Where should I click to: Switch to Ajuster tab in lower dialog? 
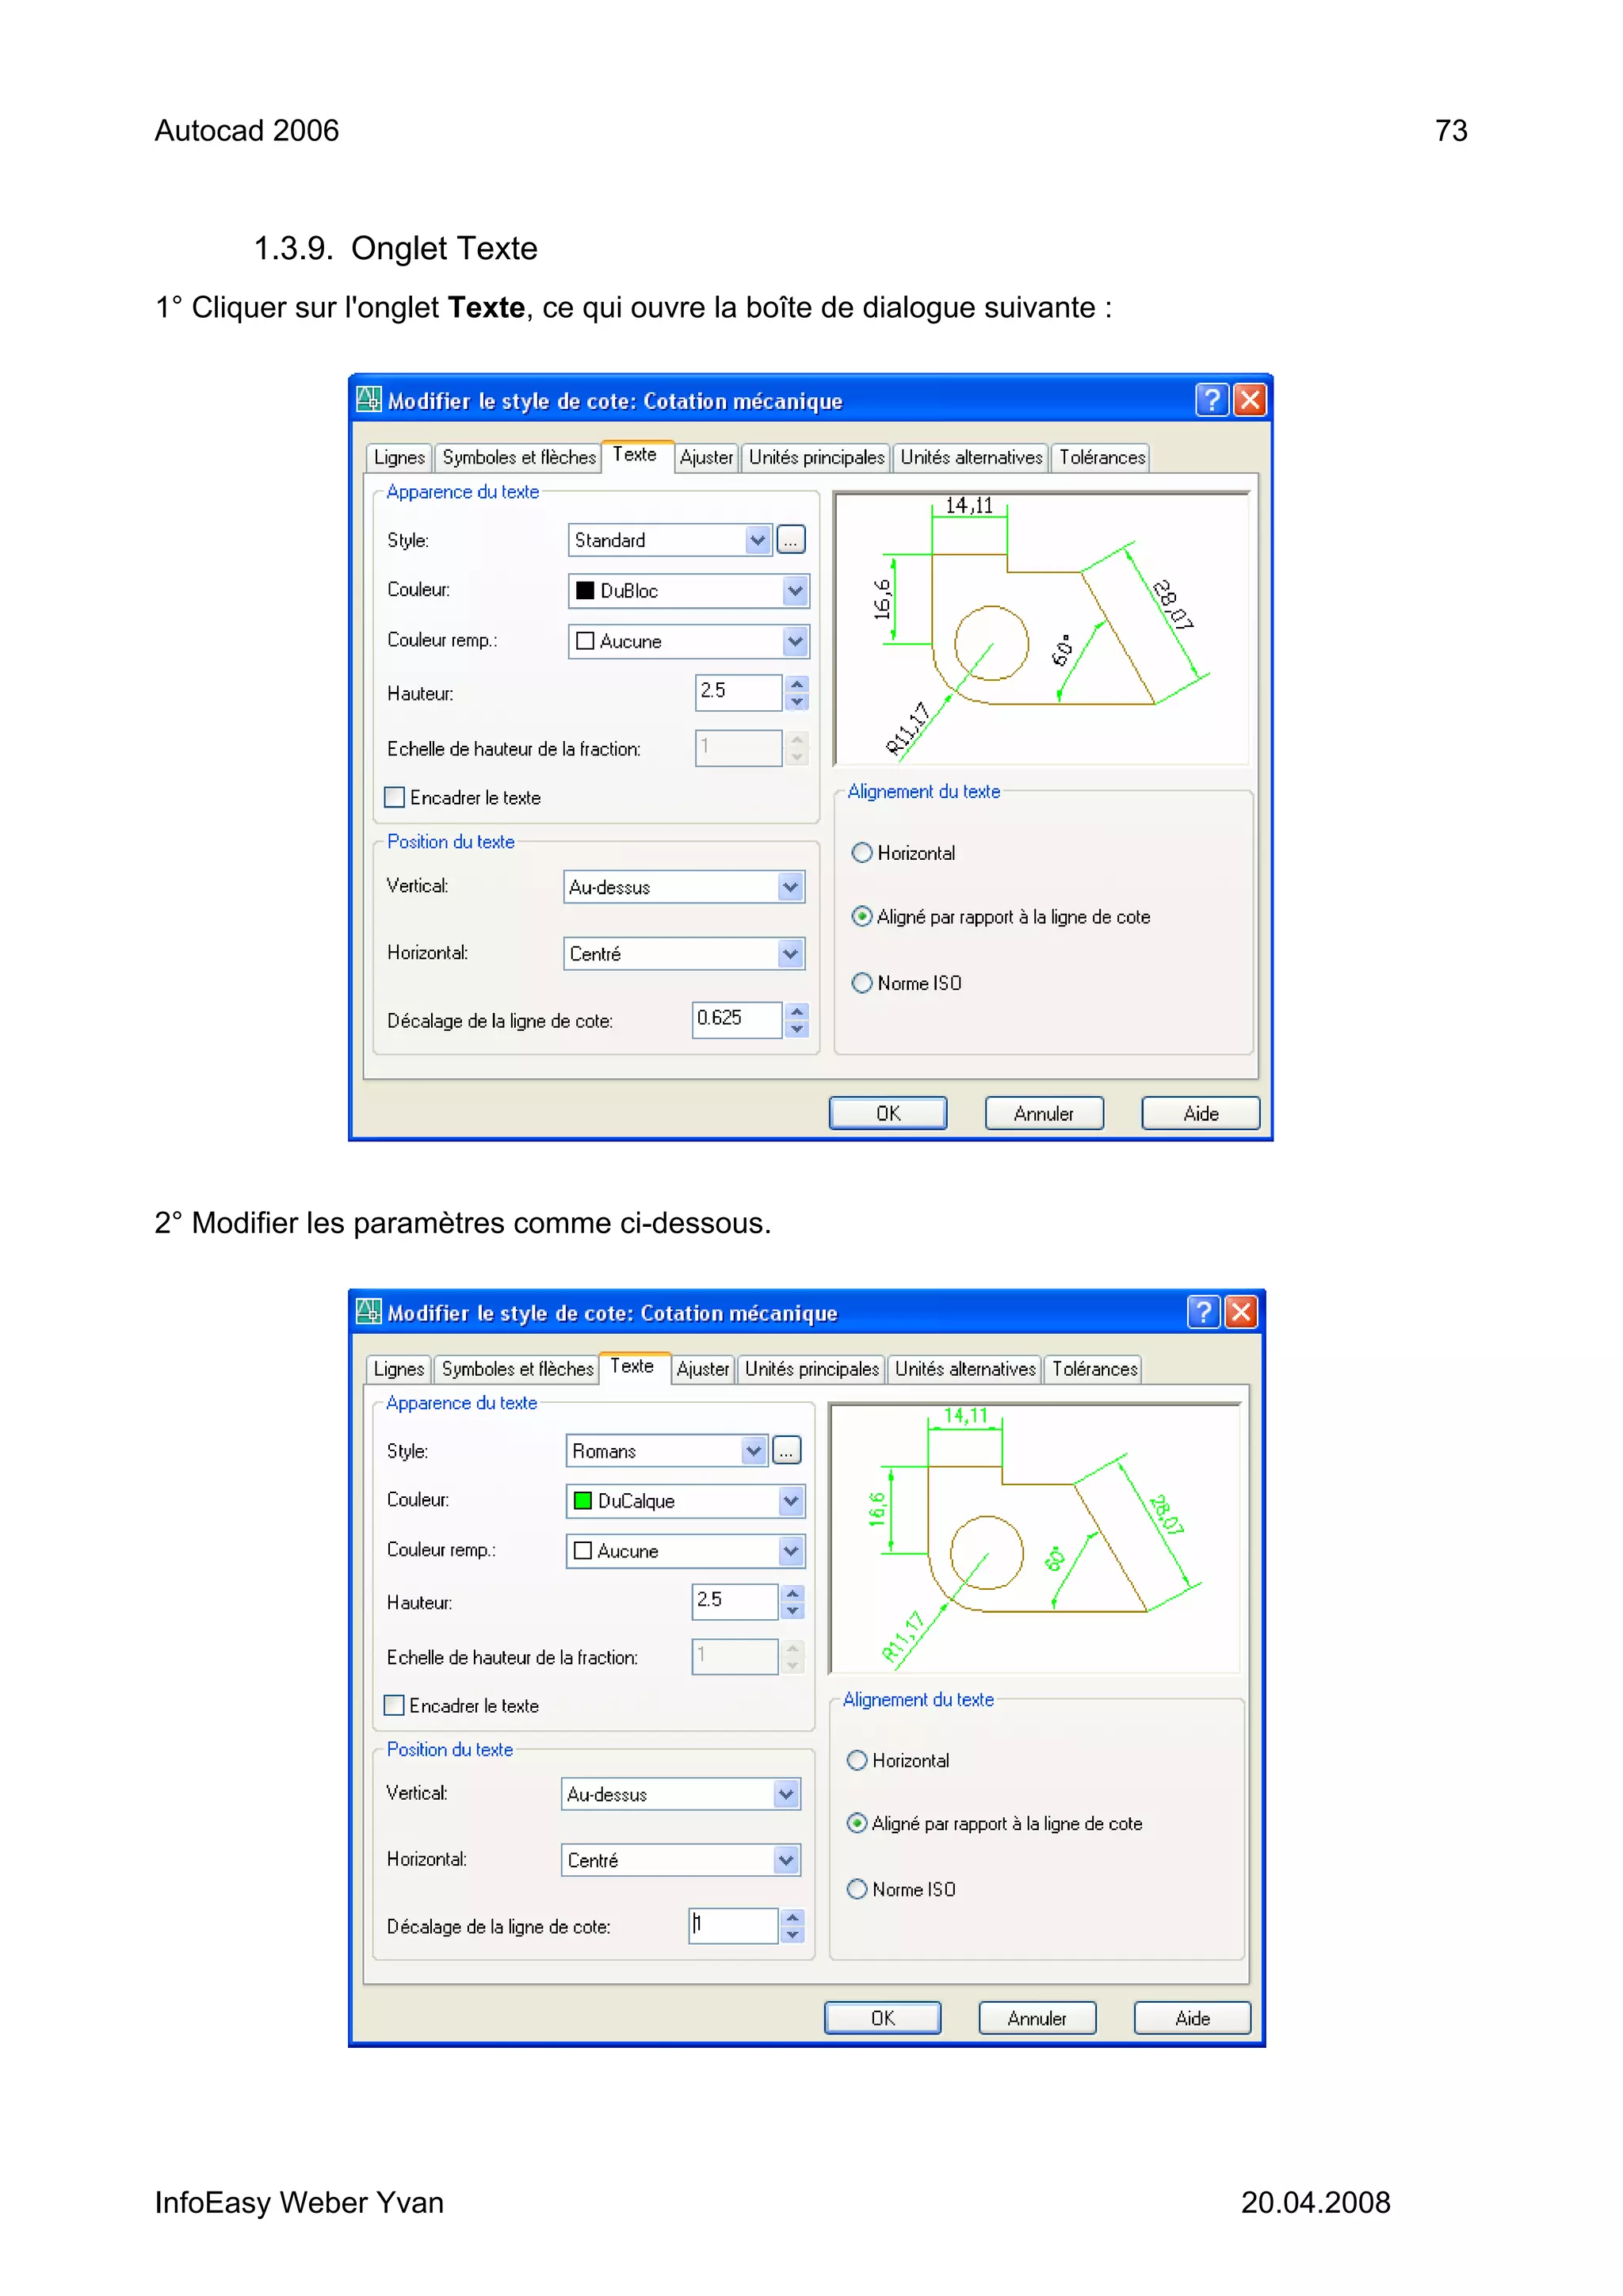[x=702, y=1369]
